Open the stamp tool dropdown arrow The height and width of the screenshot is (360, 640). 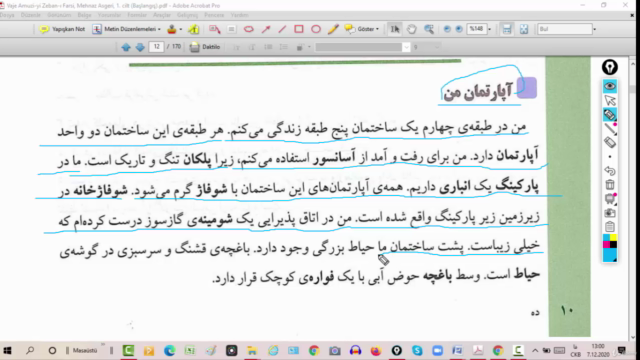[x=181, y=29]
